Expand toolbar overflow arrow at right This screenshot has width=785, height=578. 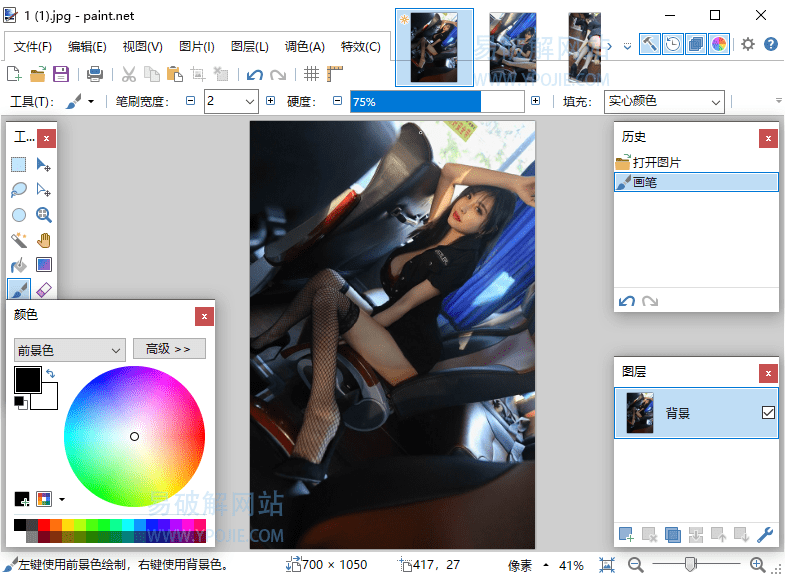pyautogui.click(x=778, y=101)
